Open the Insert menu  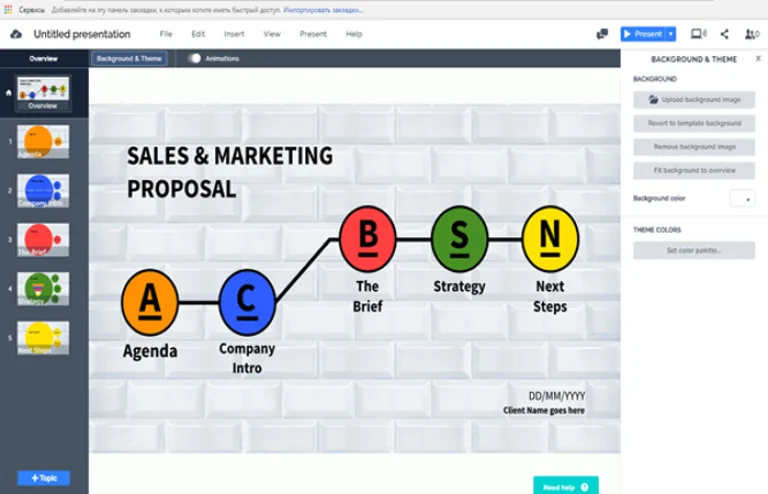click(234, 34)
